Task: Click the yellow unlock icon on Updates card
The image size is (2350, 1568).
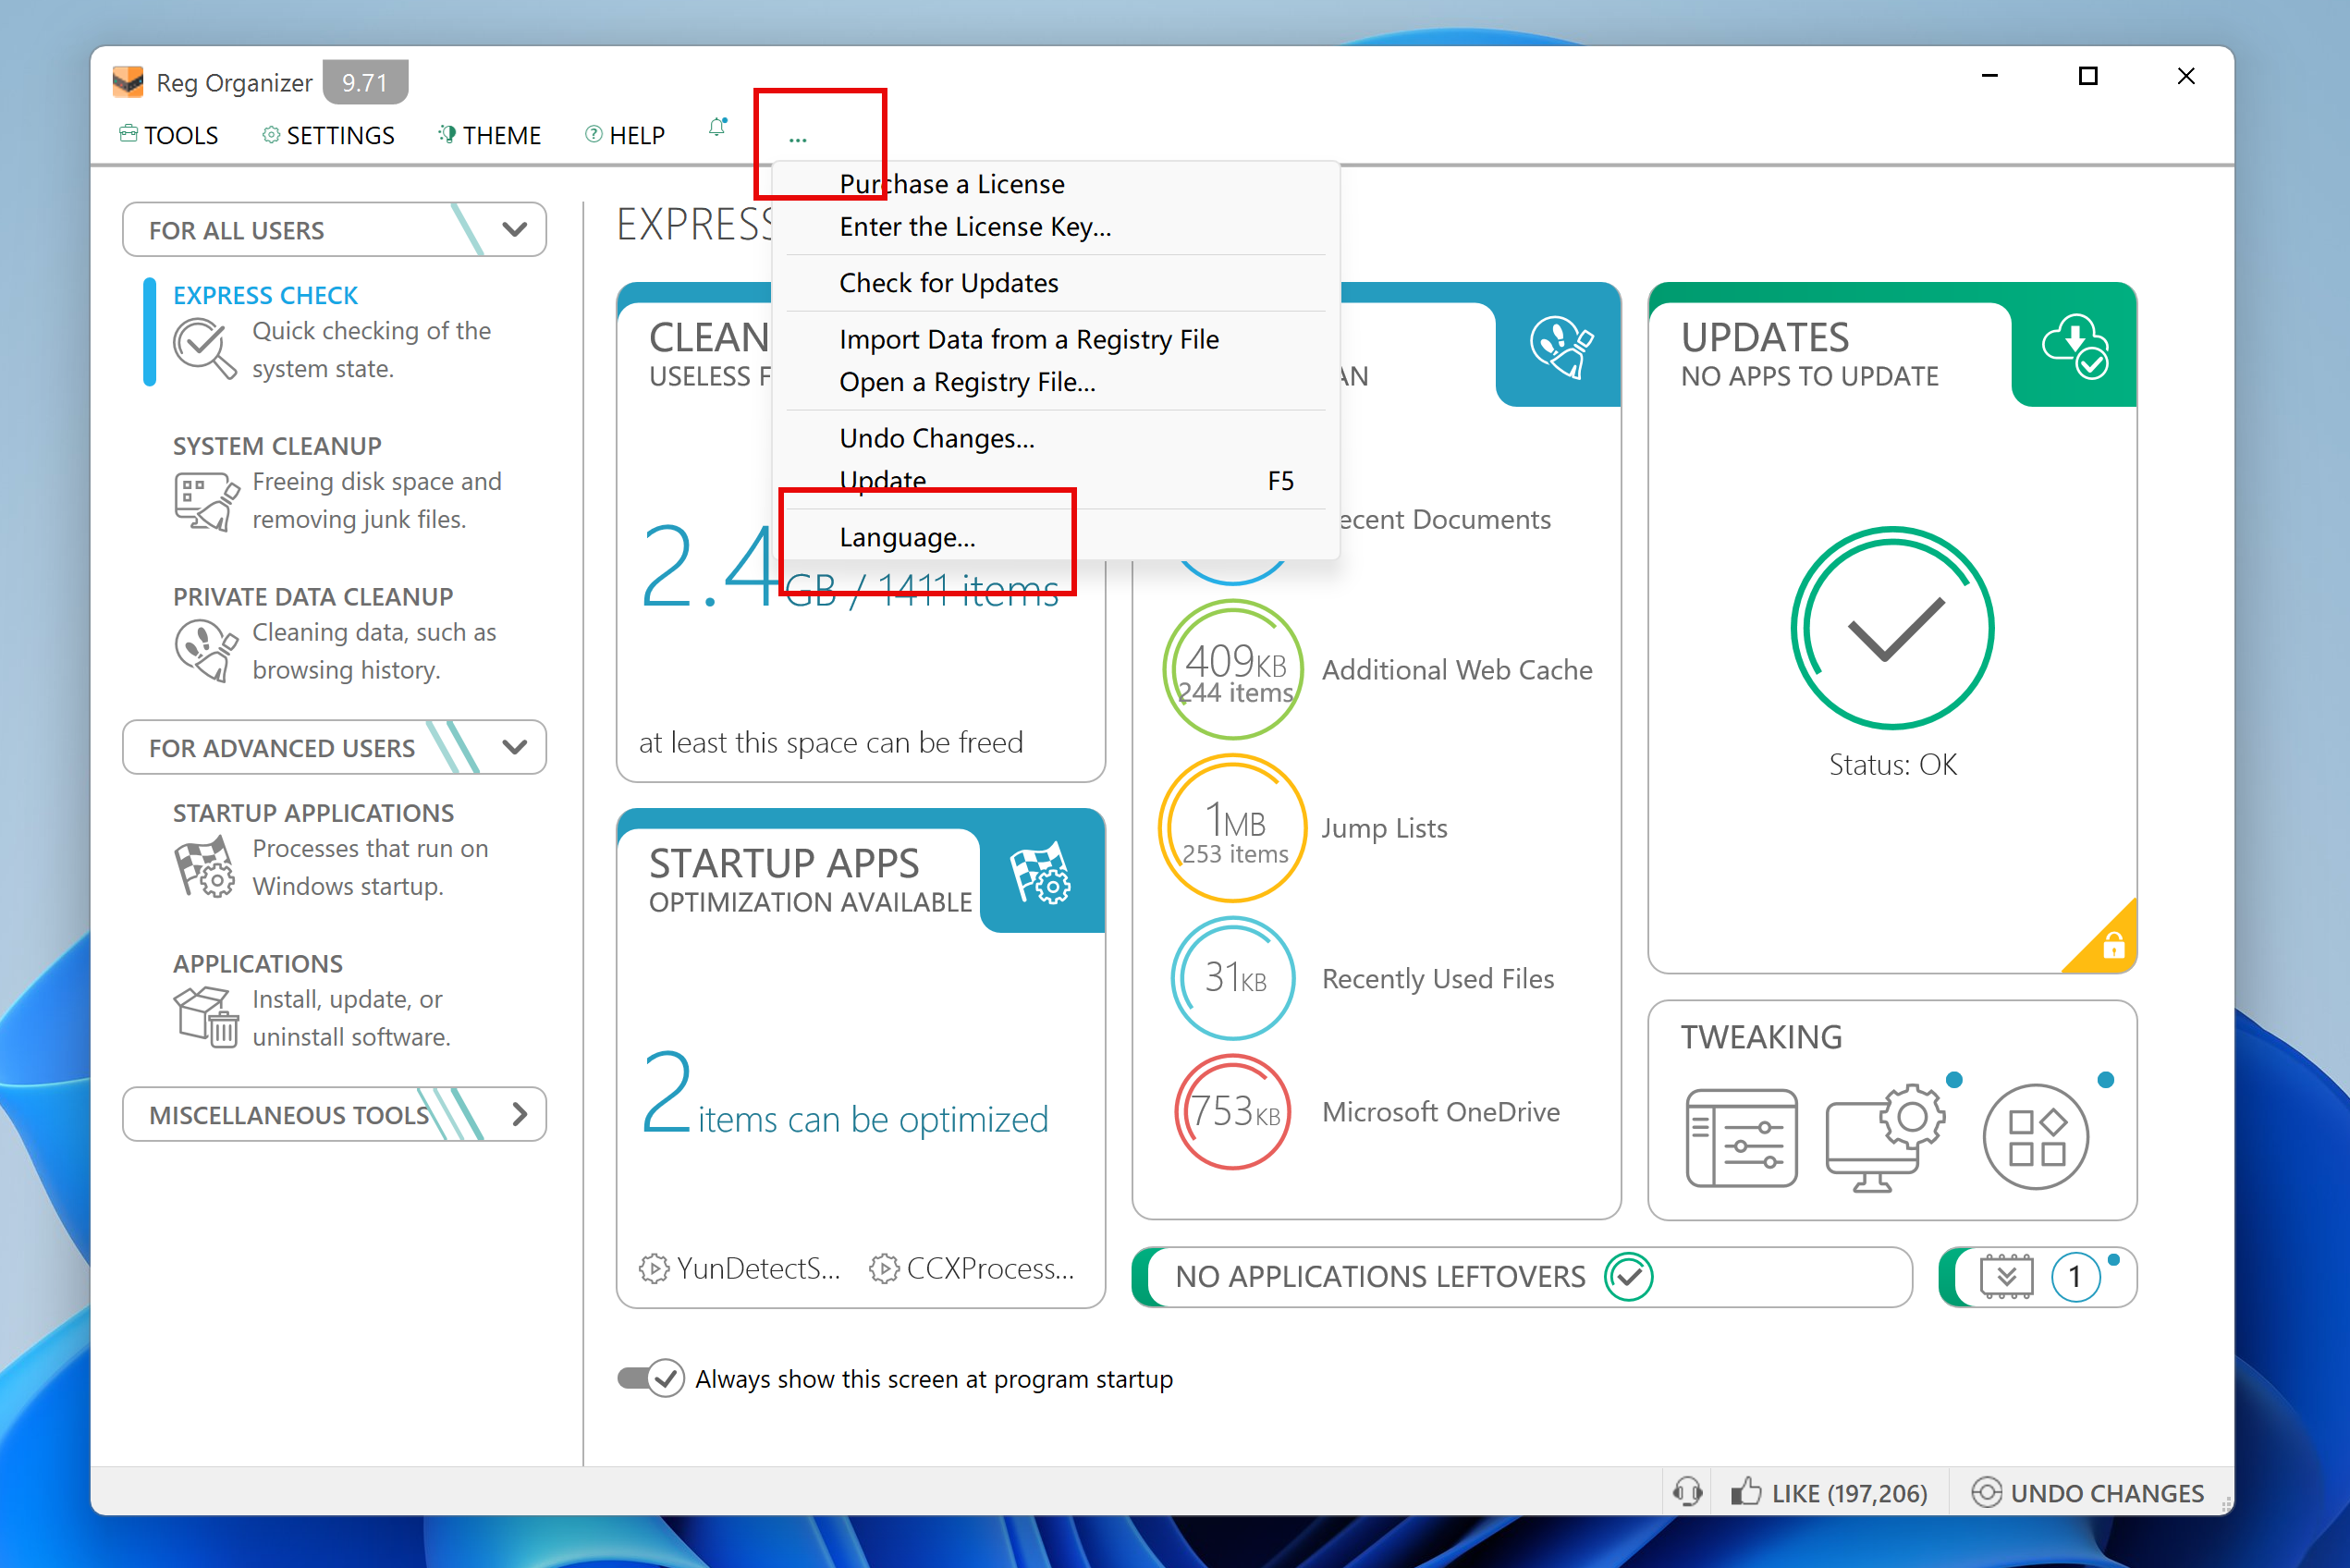Action: [2112, 945]
